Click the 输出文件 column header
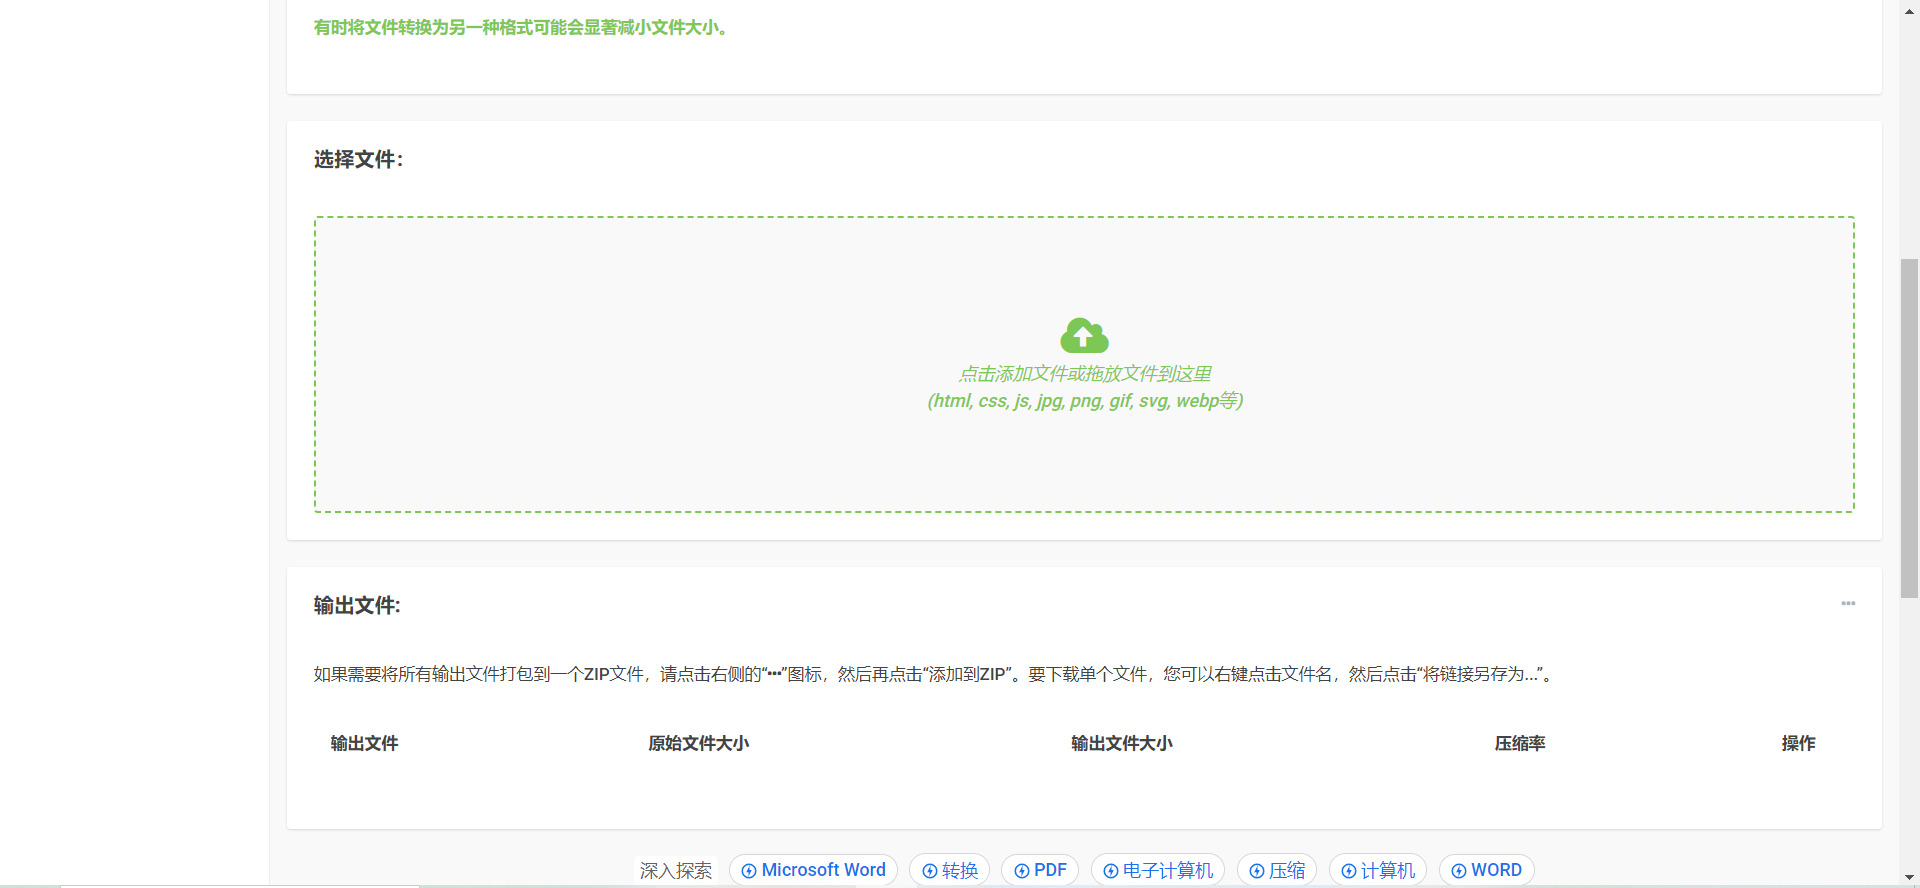This screenshot has height=888, width=1920. point(364,743)
